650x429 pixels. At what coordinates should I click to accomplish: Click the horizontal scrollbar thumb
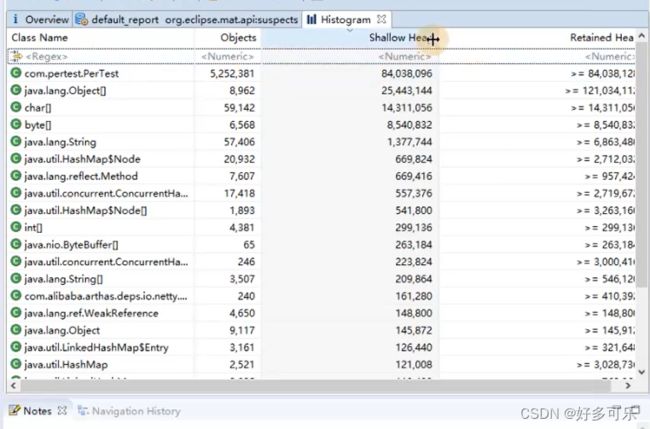tap(316, 386)
